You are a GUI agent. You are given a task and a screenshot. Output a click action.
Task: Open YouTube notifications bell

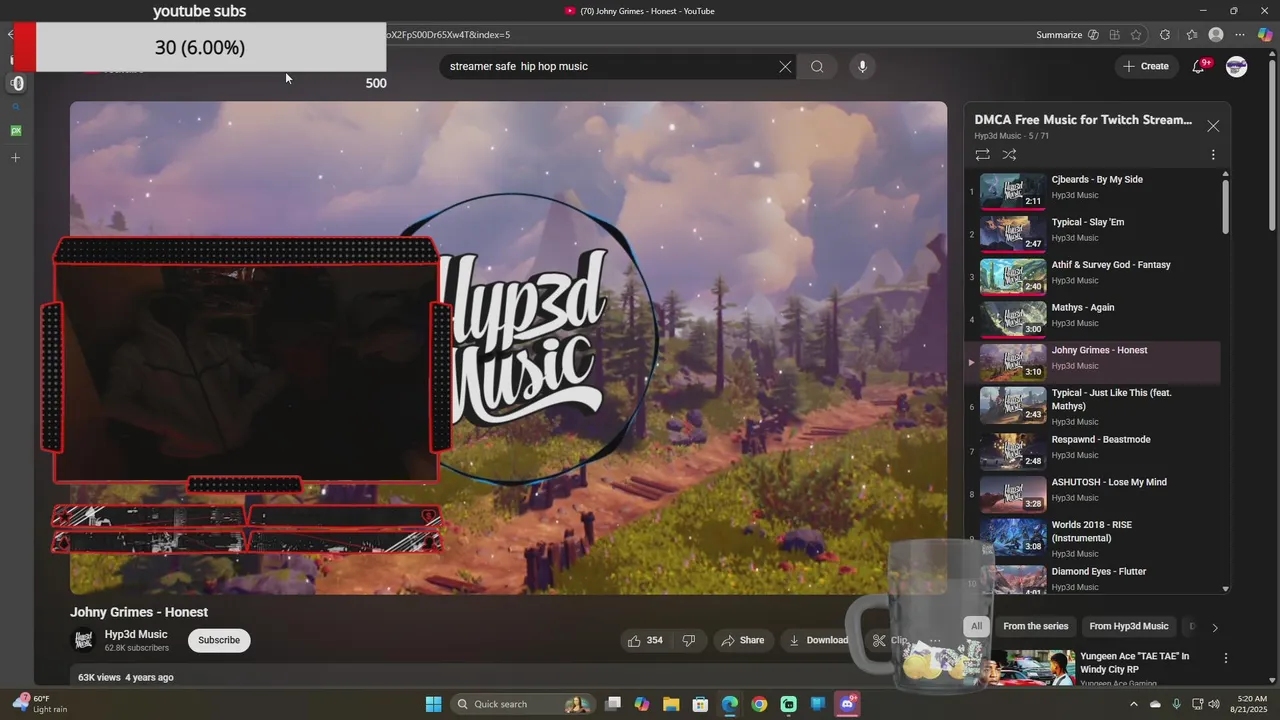[1198, 67]
